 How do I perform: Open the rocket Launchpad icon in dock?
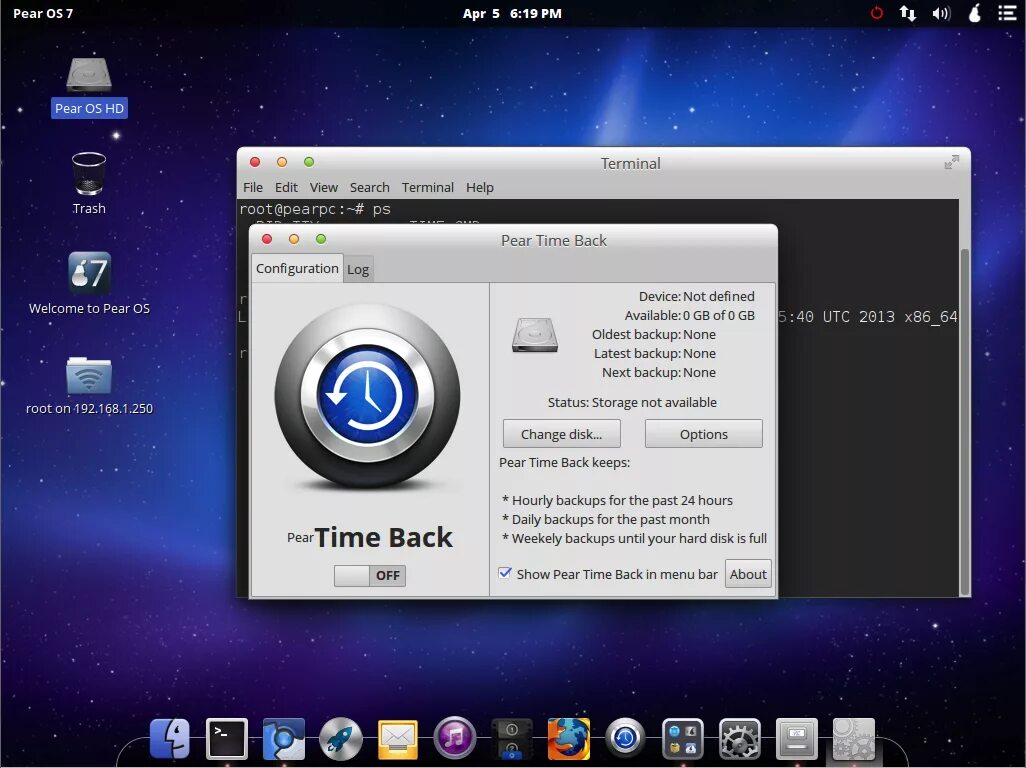point(341,739)
